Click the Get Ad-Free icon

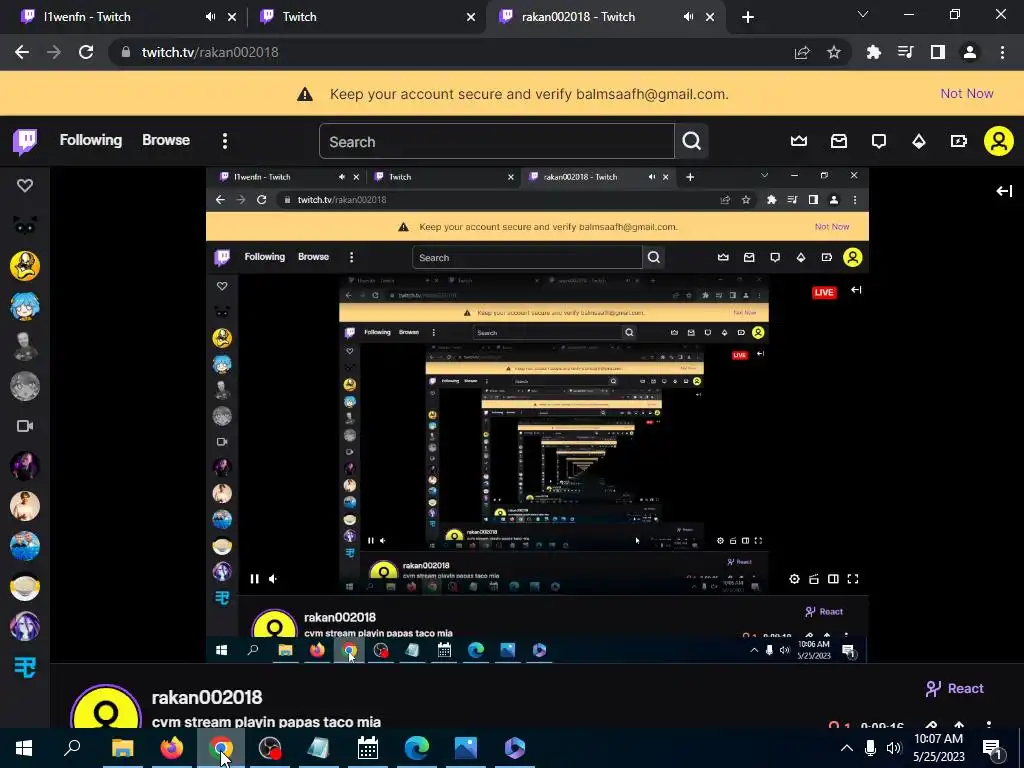coord(959,141)
